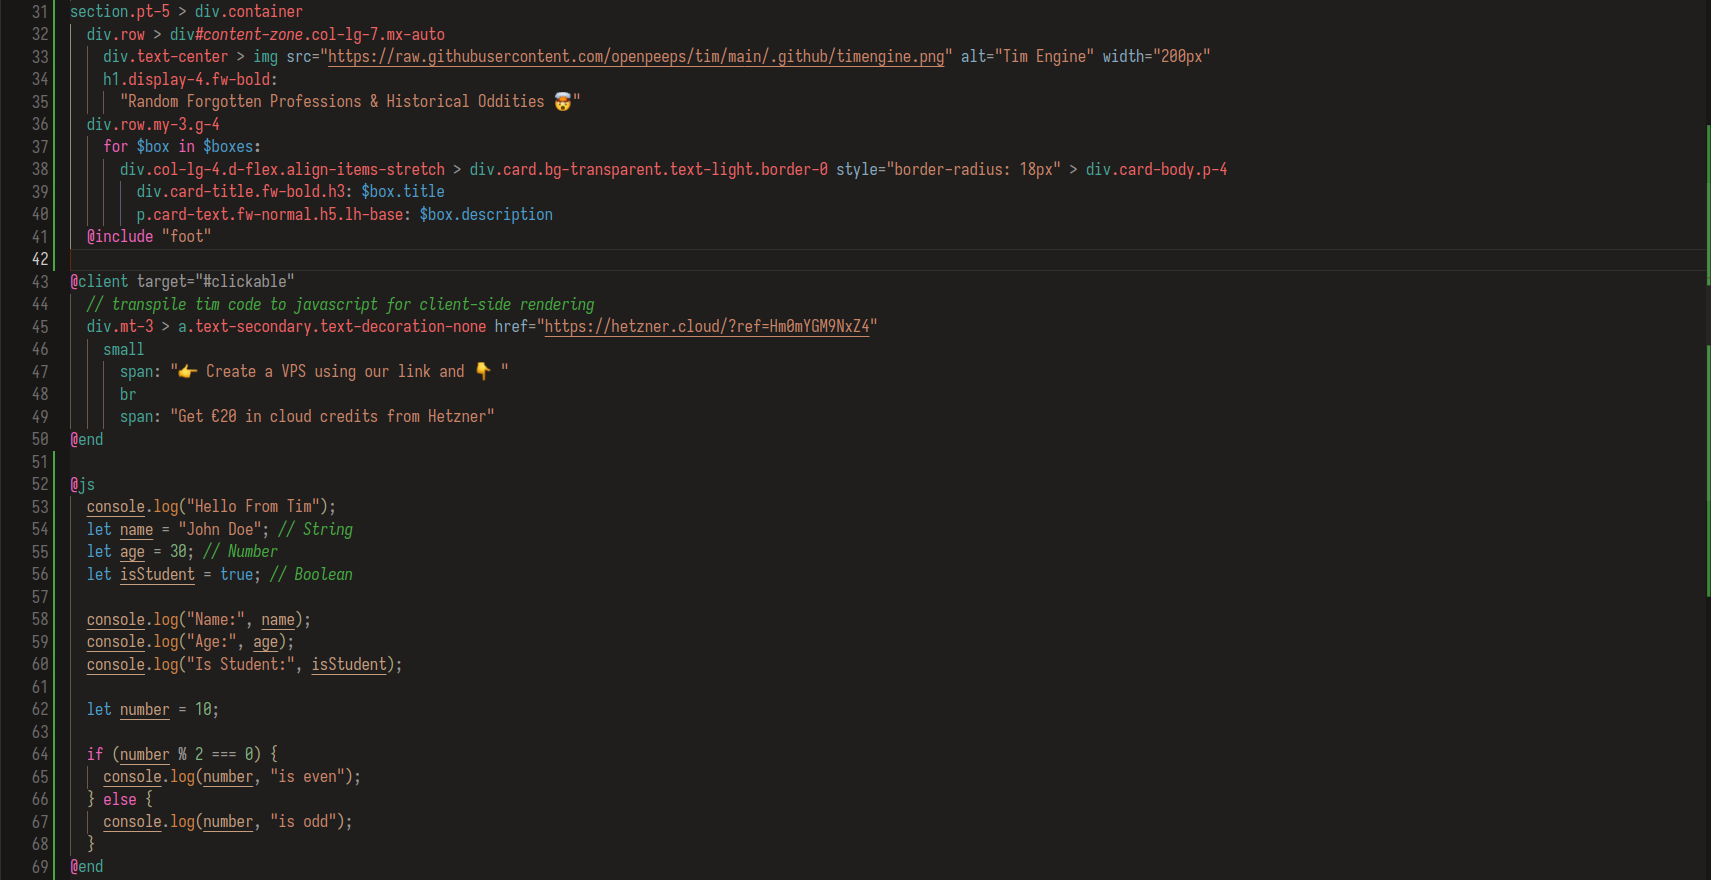This screenshot has height=880, width=1711.
Task: Click 'isStudent' declaration on line 56
Action: click(x=157, y=575)
